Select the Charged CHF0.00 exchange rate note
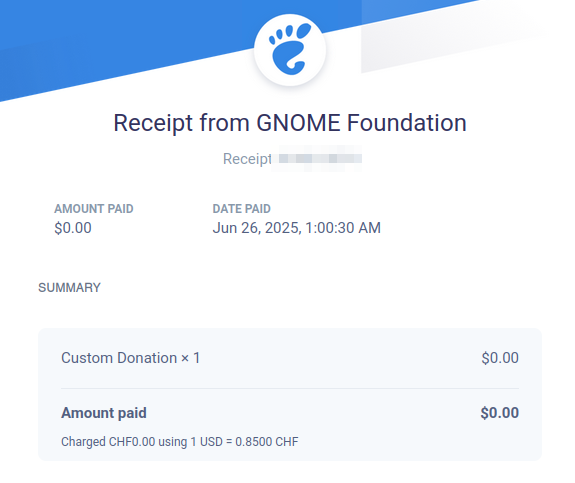Image resolution: width=575 pixels, height=483 pixels. point(180,442)
